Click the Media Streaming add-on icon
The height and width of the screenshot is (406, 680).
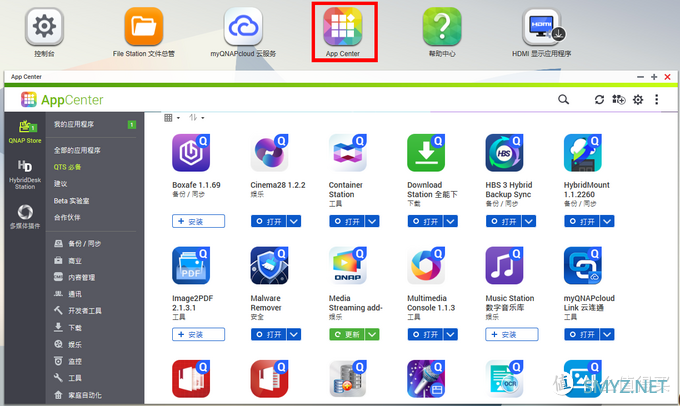(x=348, y=265)
